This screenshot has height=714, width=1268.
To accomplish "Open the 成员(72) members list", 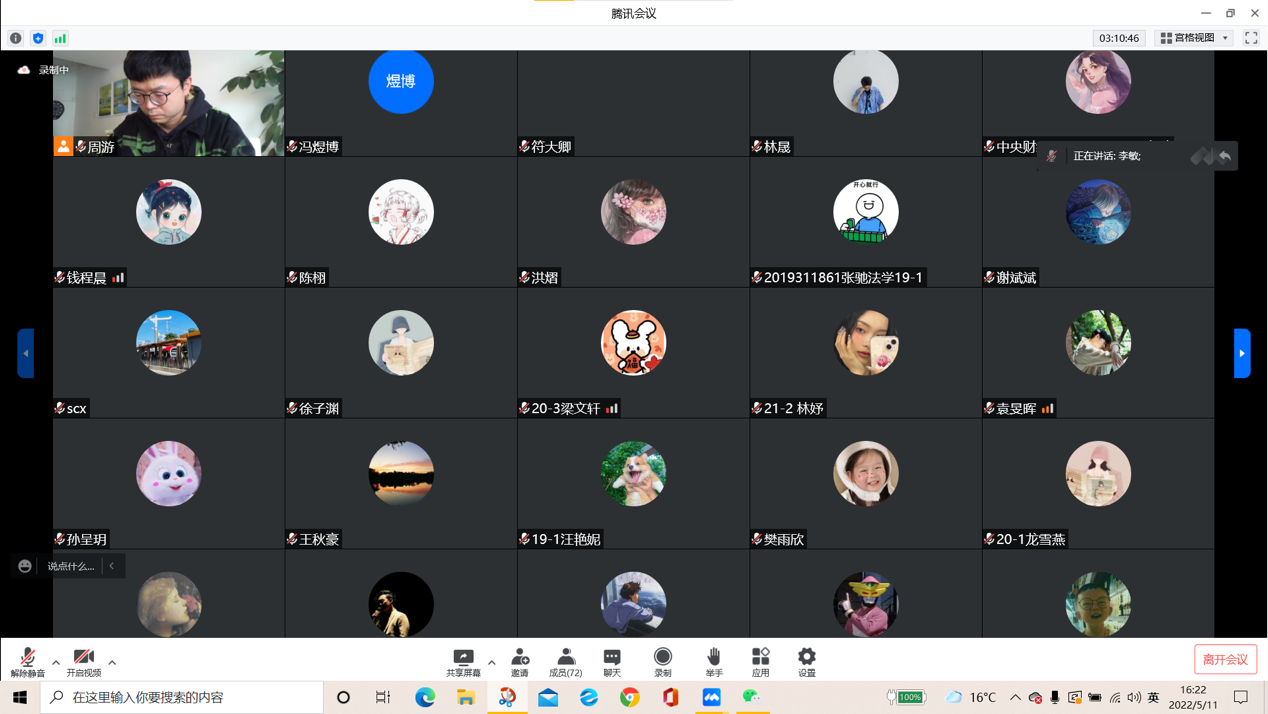I will click(x=566, y=661).
